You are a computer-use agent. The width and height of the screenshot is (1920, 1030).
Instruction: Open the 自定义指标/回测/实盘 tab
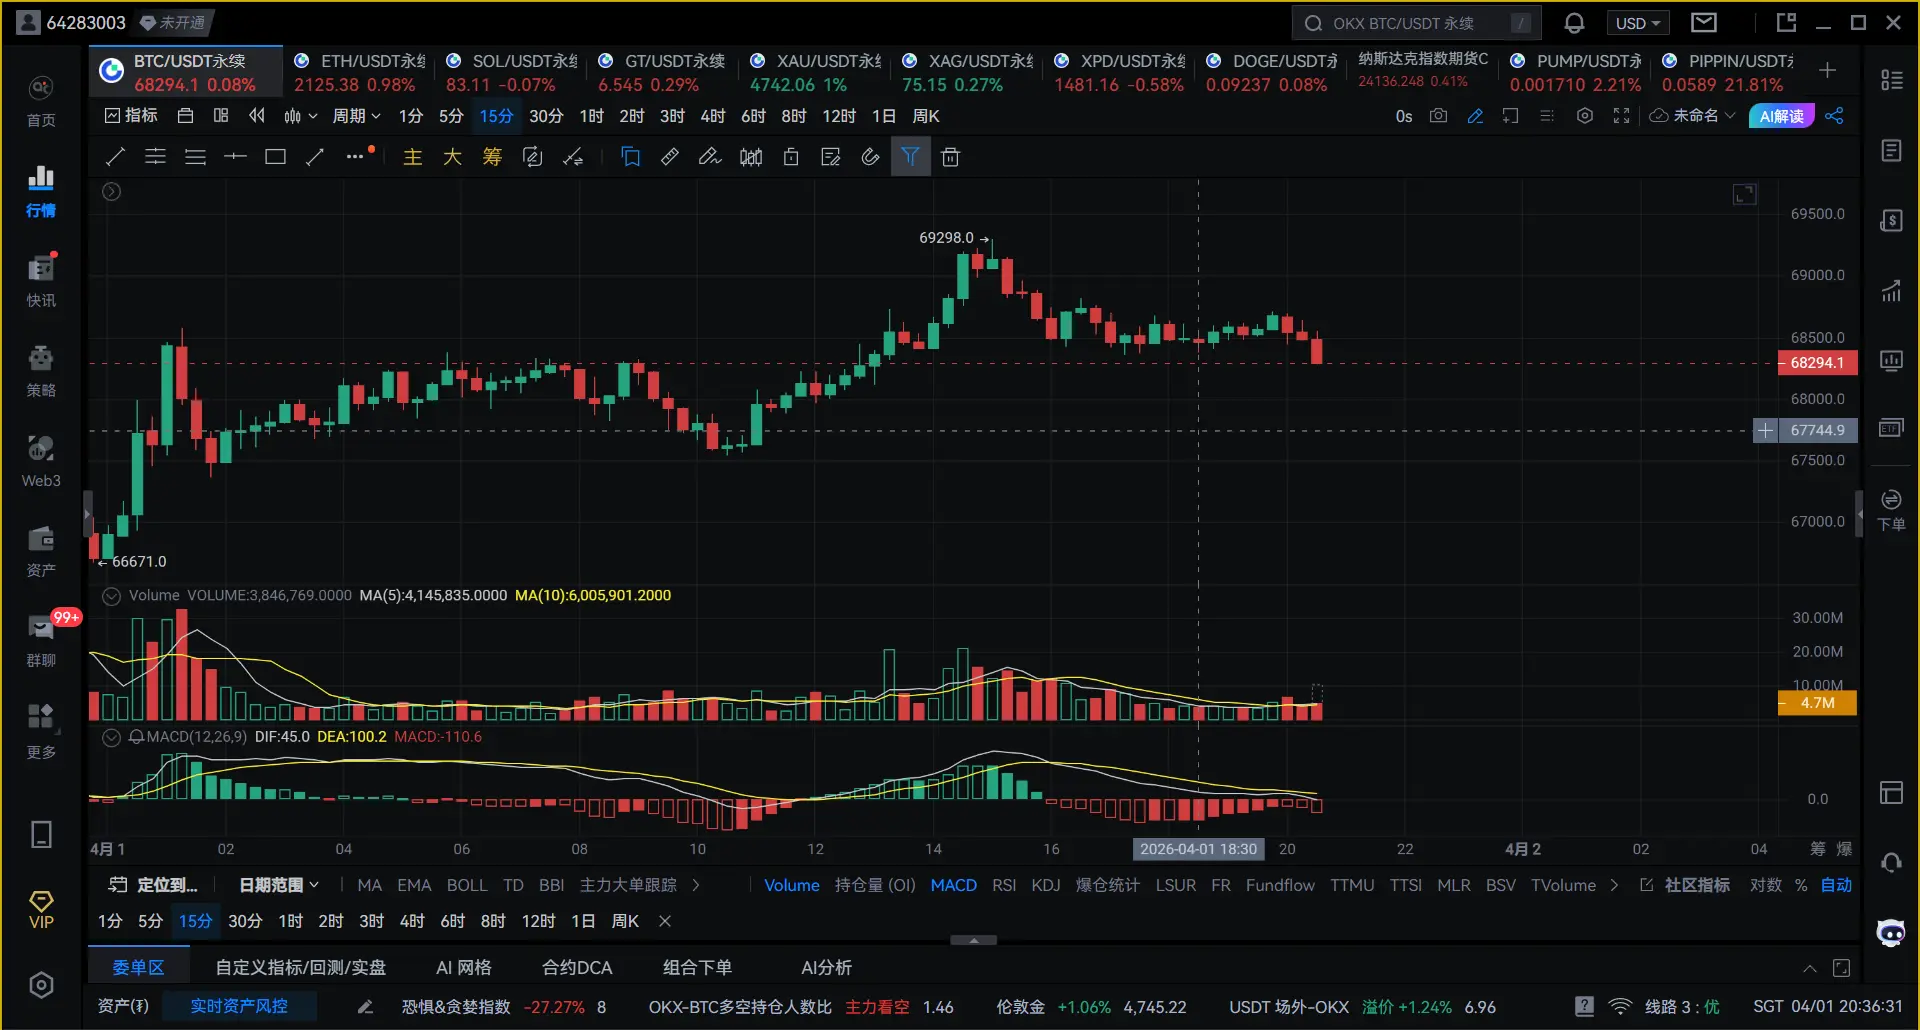tap(301, 968)
